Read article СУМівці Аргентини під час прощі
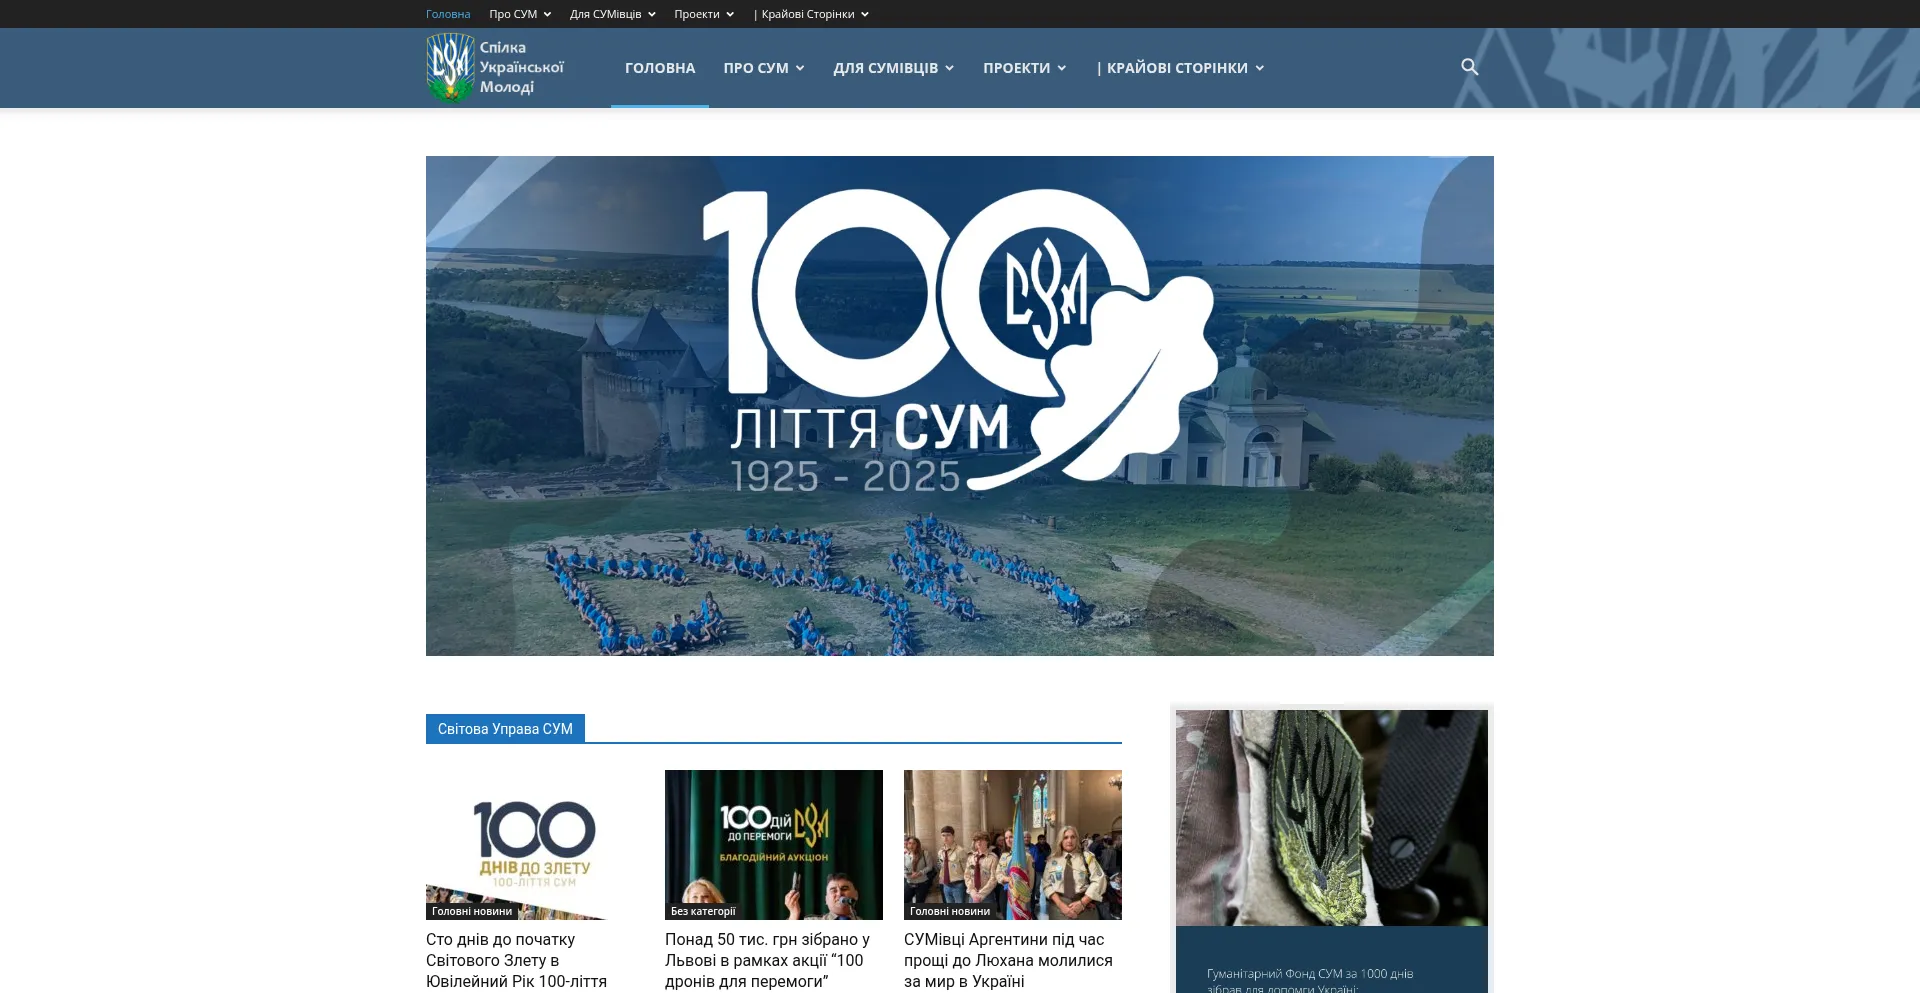The height and width of the screenshot is (993, 1920). coord(1008,960)
